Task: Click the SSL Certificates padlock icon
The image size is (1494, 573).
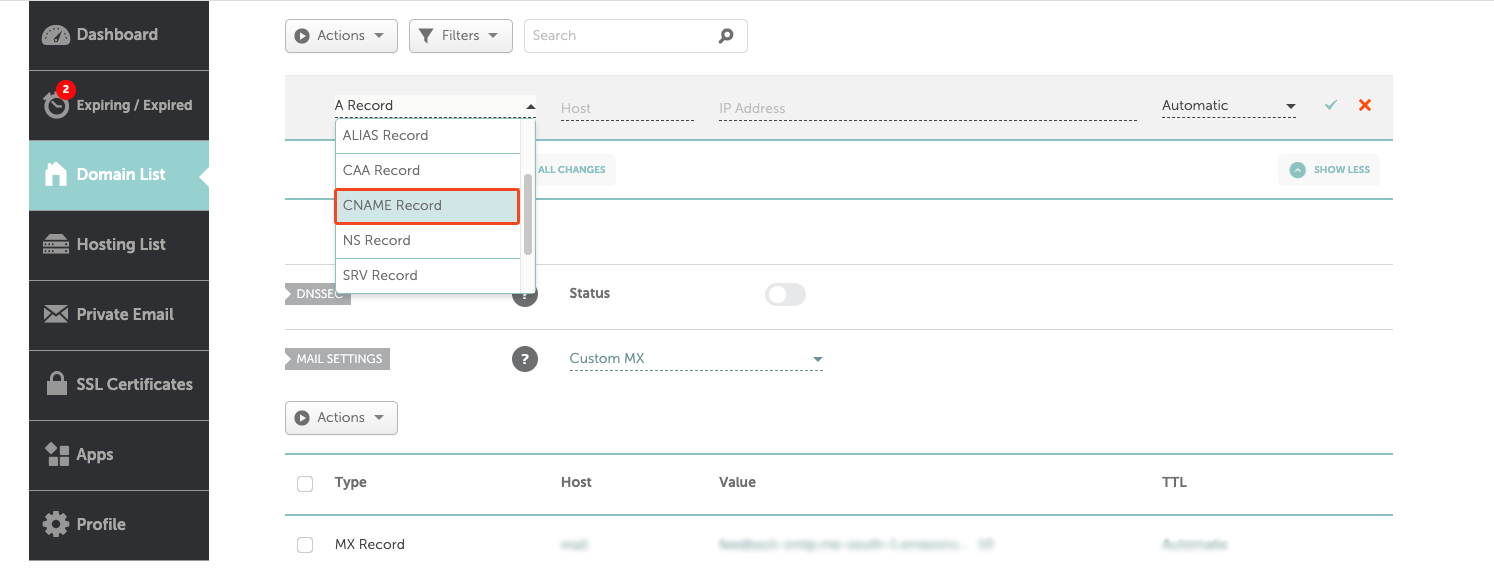Action: (x=57, y=383)
